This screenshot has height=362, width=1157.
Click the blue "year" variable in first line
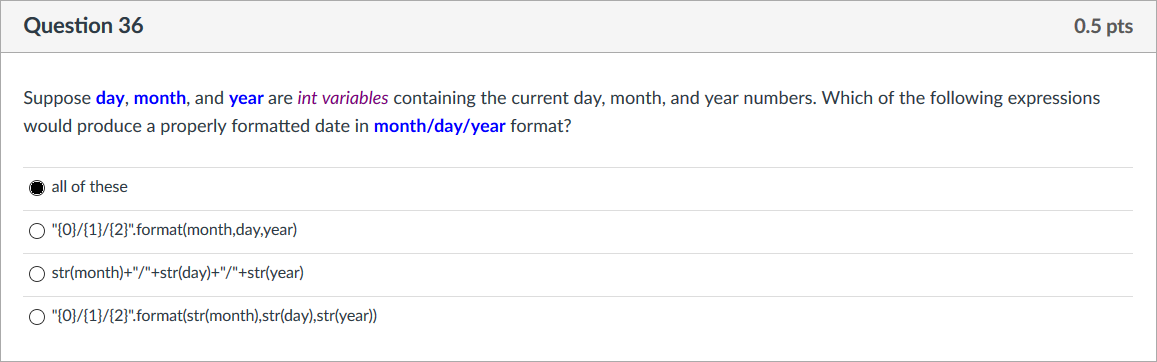246,99
